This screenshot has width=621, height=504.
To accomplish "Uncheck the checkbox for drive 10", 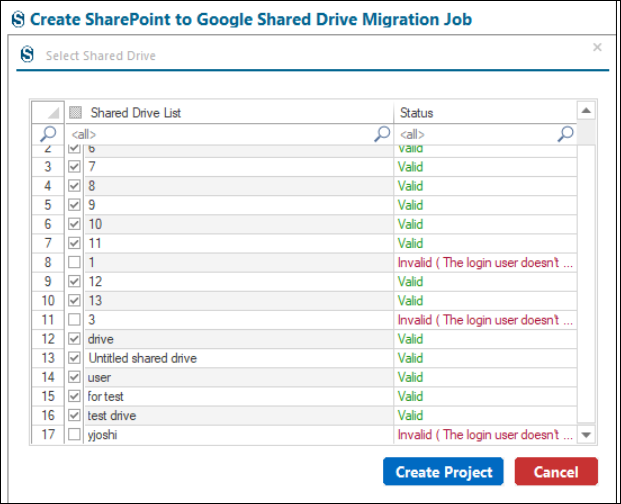I will click(74, 224).
